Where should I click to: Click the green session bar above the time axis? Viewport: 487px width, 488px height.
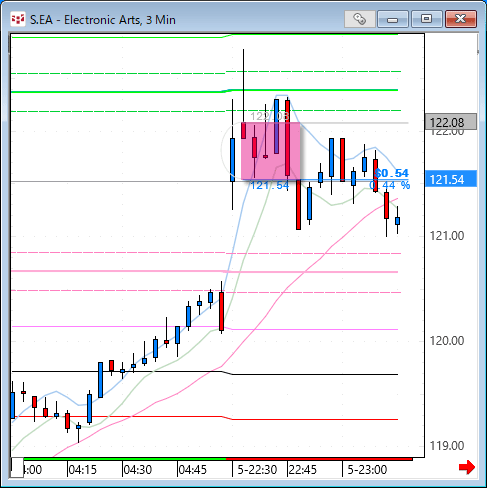(125, 459)
